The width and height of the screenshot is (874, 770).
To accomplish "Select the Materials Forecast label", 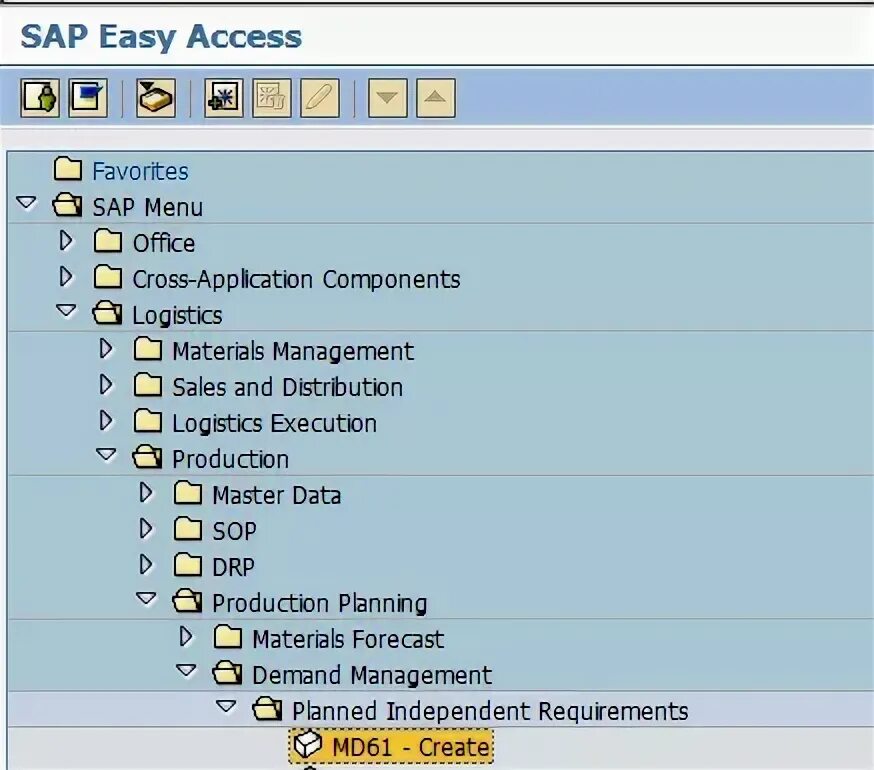I will 348,640.
